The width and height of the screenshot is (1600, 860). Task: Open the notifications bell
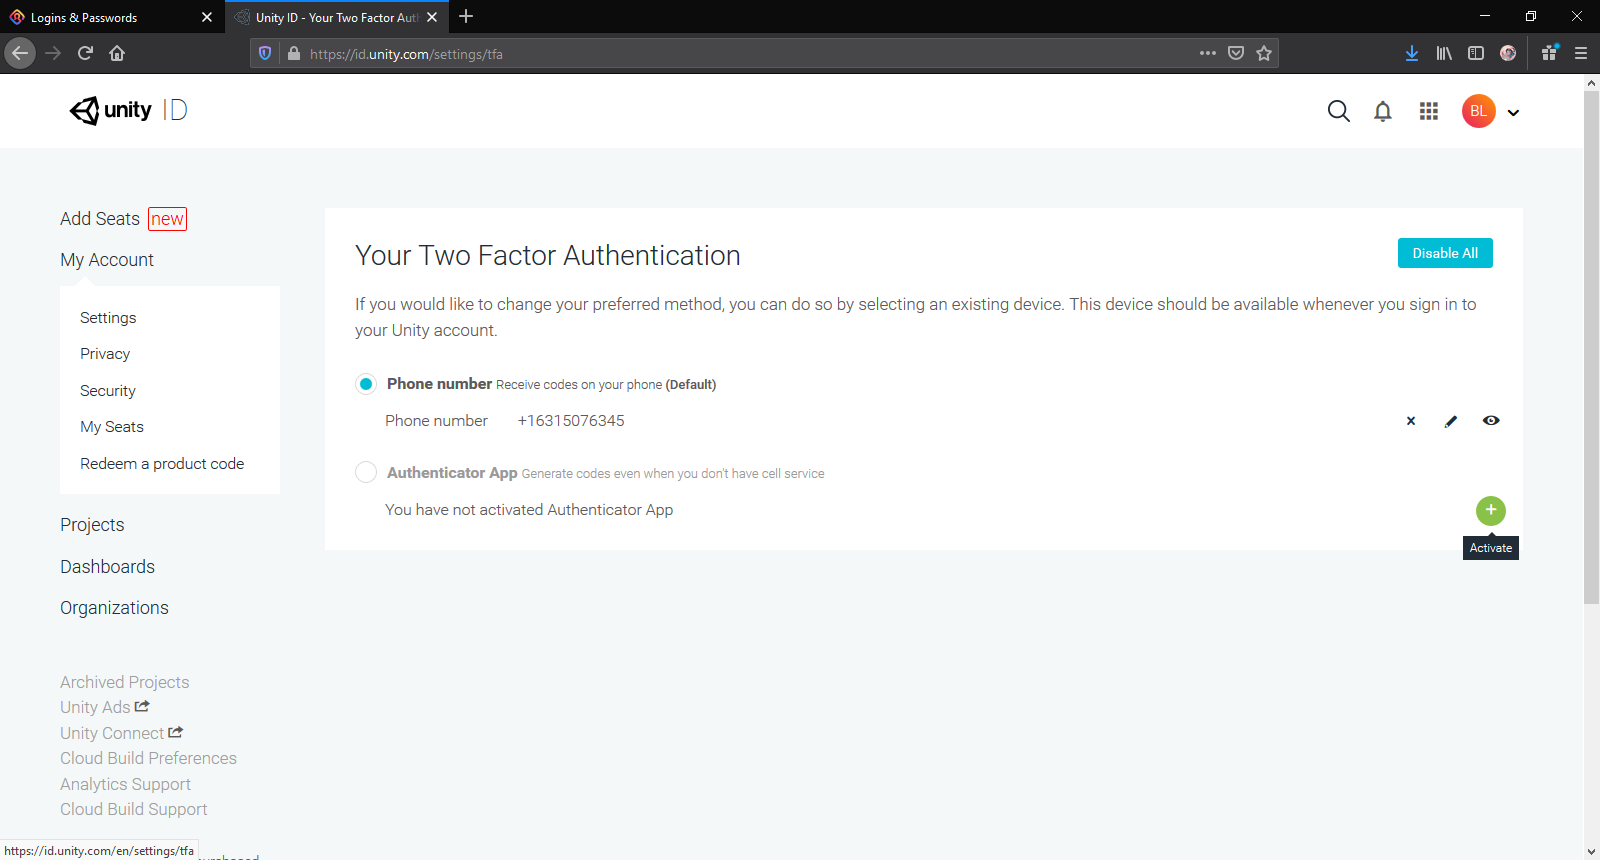click(1383, 111)
